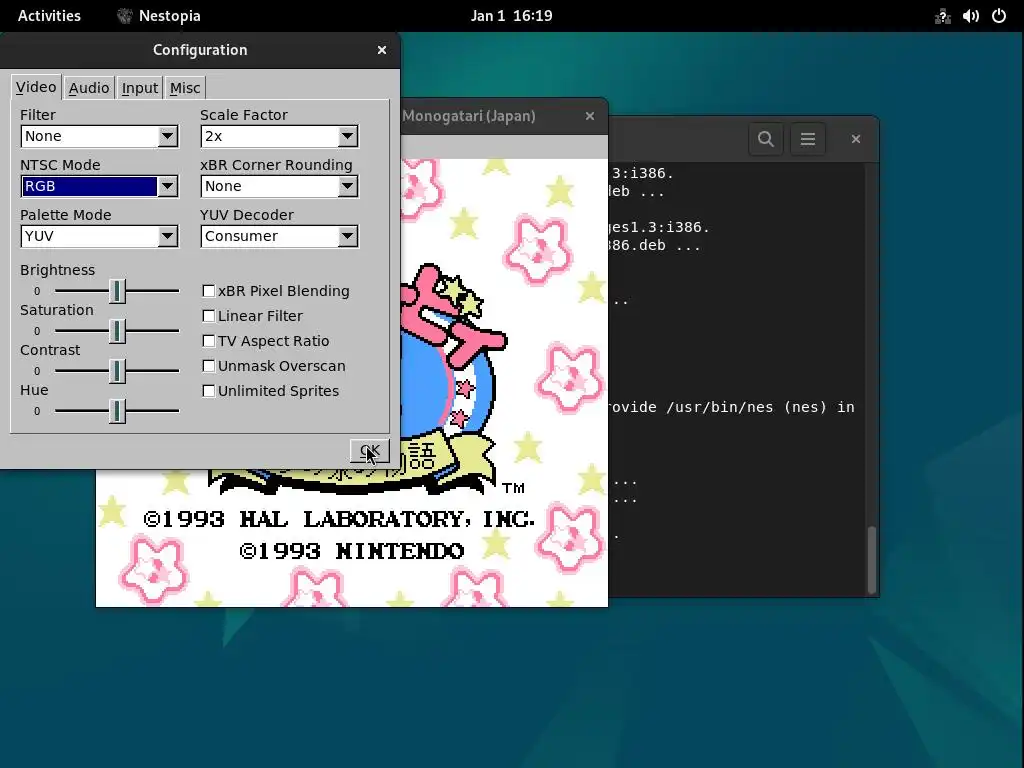This screenshot has height=768, width=1024.
Task: Open the NTSC Mode RGB dropdown
Action: pyautogui.click(x=99, y=186)
